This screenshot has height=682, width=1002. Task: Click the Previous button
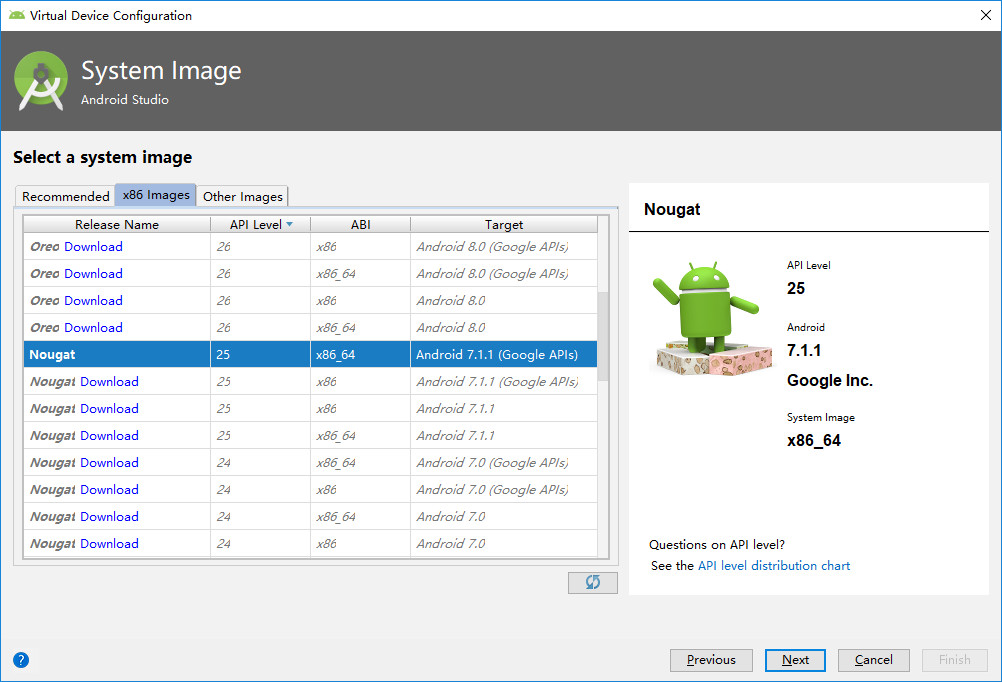(711, 660)
